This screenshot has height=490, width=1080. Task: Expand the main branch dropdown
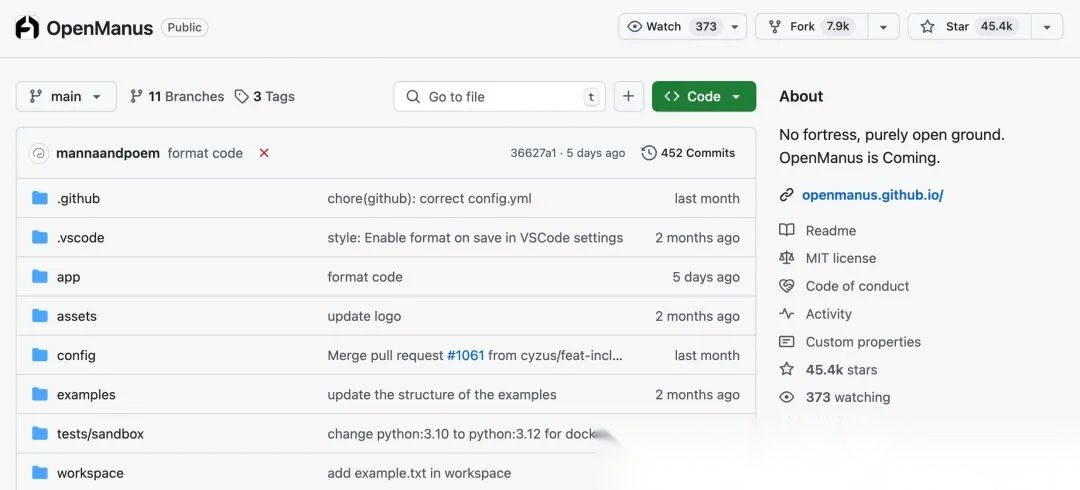pos(66,96)
